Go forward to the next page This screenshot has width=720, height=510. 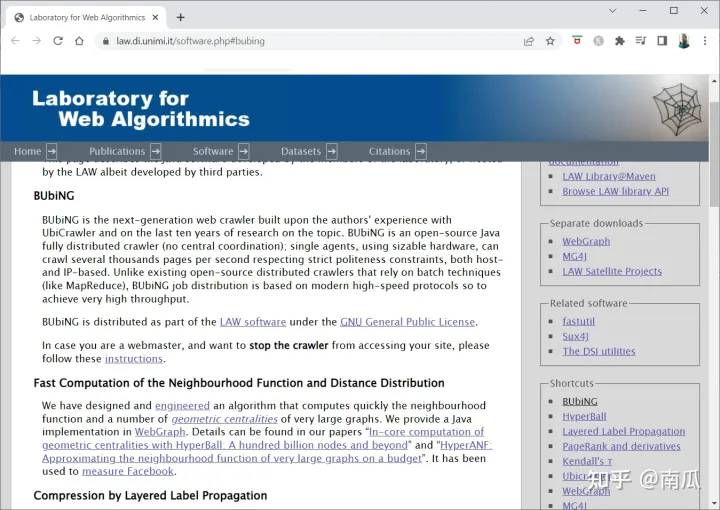point(36,41)
